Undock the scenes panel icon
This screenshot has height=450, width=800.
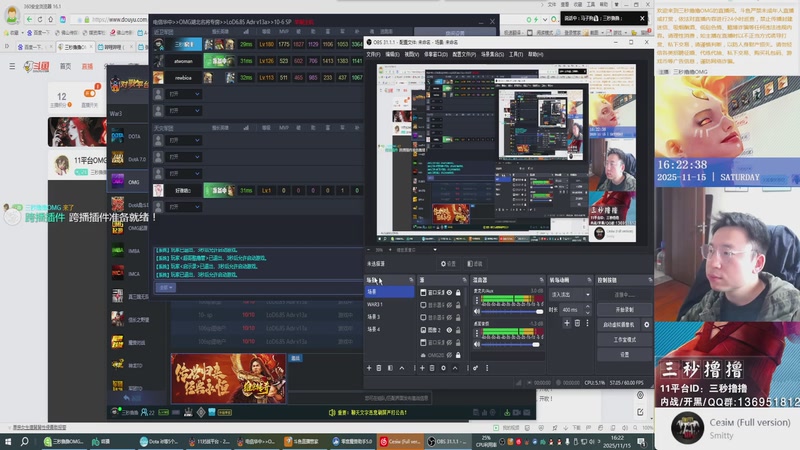(411, 280)
